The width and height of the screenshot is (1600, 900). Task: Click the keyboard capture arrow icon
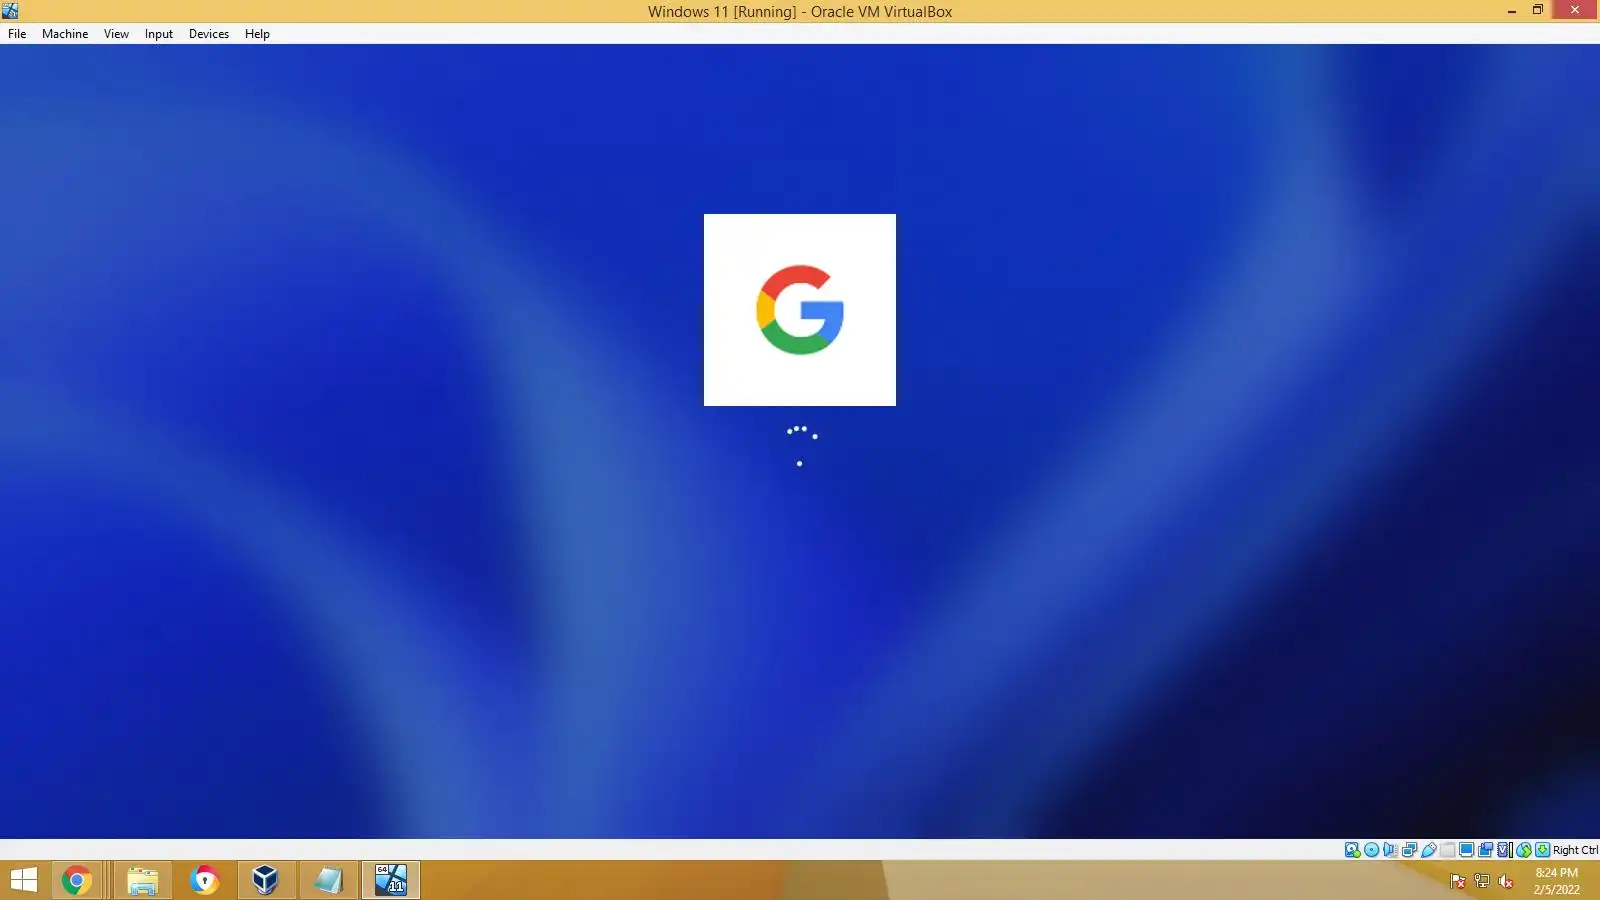1542,850
